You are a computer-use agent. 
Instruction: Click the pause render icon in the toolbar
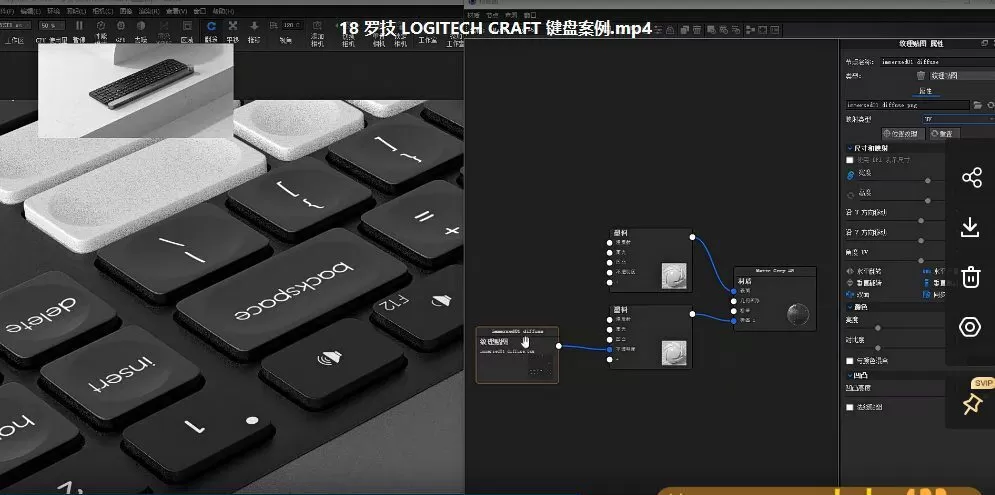click(79, 25)
